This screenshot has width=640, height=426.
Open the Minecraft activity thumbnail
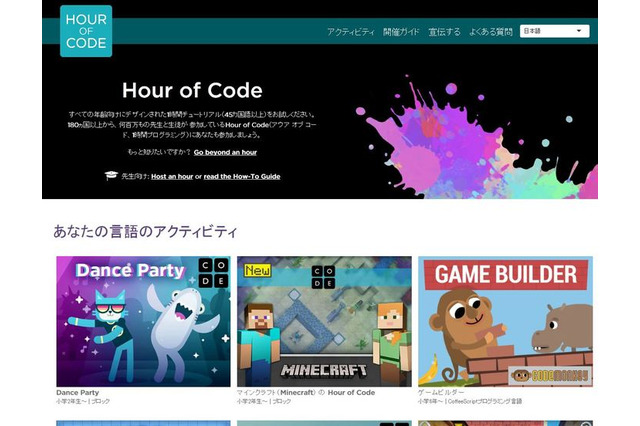(324, 322)
